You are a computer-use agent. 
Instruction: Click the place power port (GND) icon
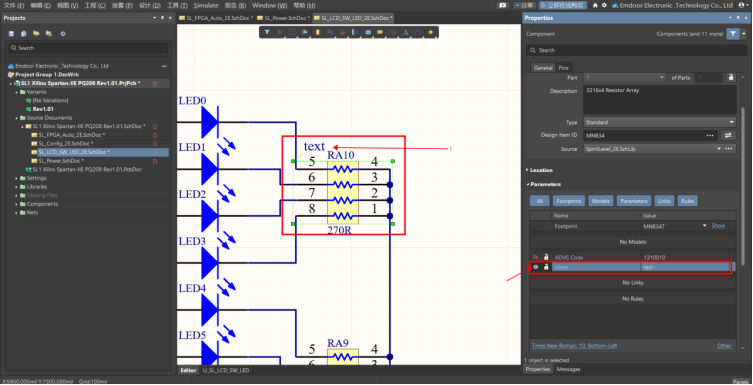pyautogui.click(x=342, y=32)
